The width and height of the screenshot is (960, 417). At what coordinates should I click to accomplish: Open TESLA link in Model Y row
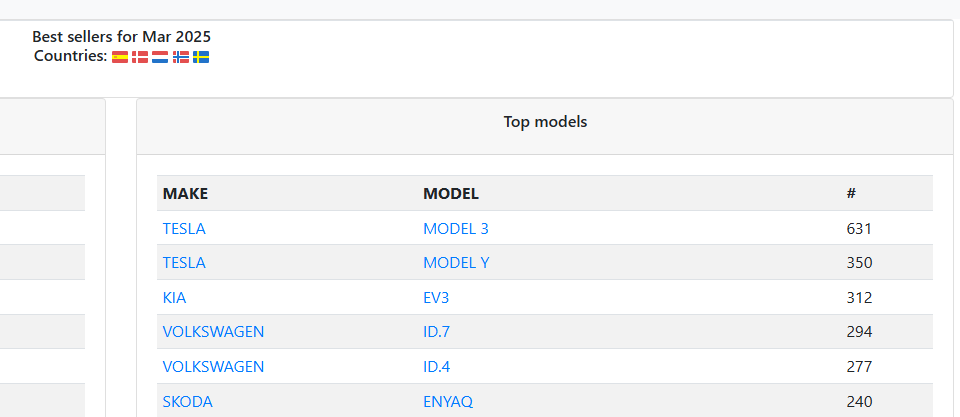(x=184, y=263)
